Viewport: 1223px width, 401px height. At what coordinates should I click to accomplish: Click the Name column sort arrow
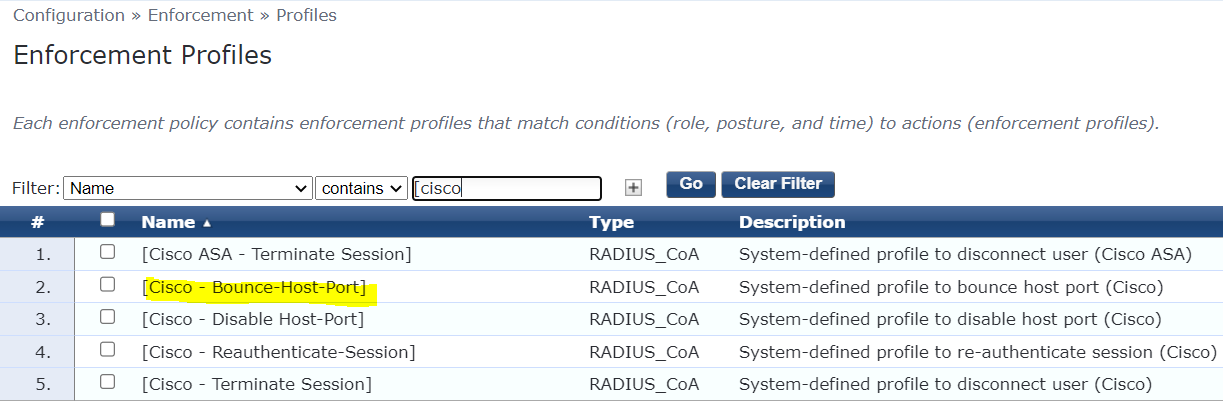pos(207,223)
